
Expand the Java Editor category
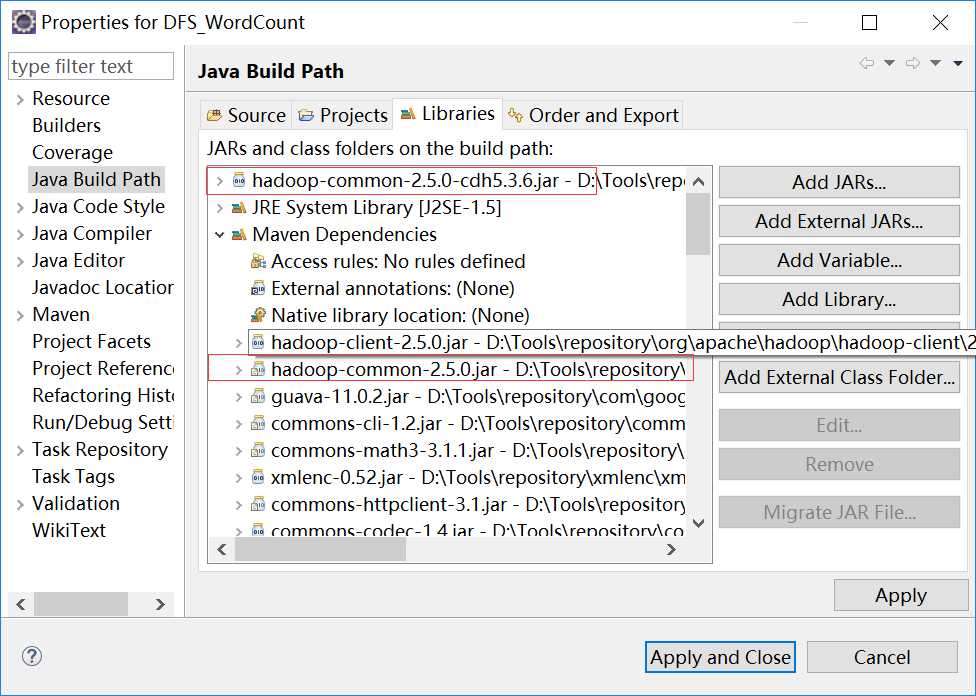tap(20, 261)
